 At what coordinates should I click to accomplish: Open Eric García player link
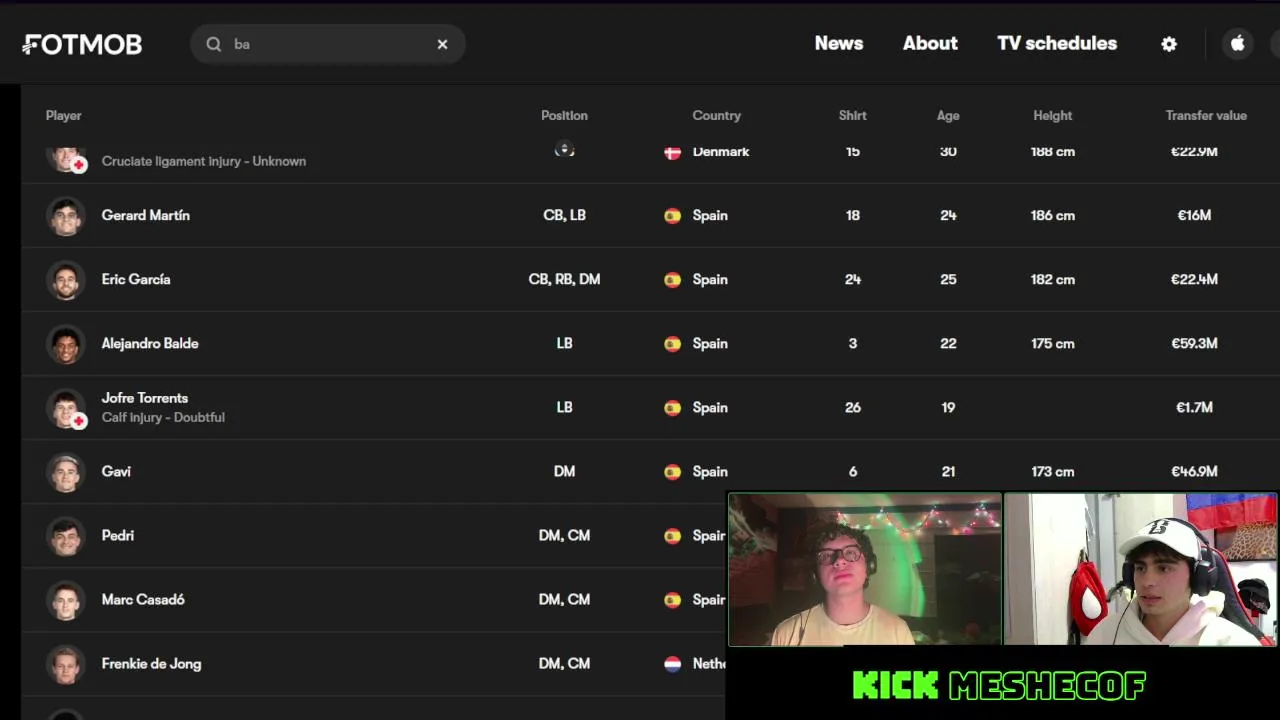136,279
